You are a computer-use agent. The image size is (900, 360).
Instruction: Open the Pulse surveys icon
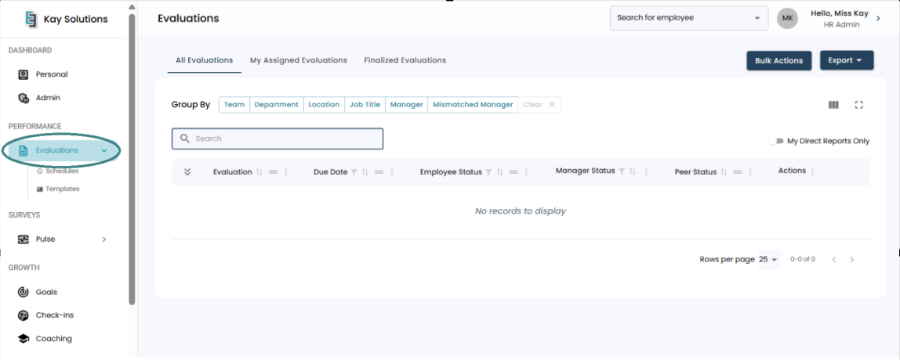point(23,239)
